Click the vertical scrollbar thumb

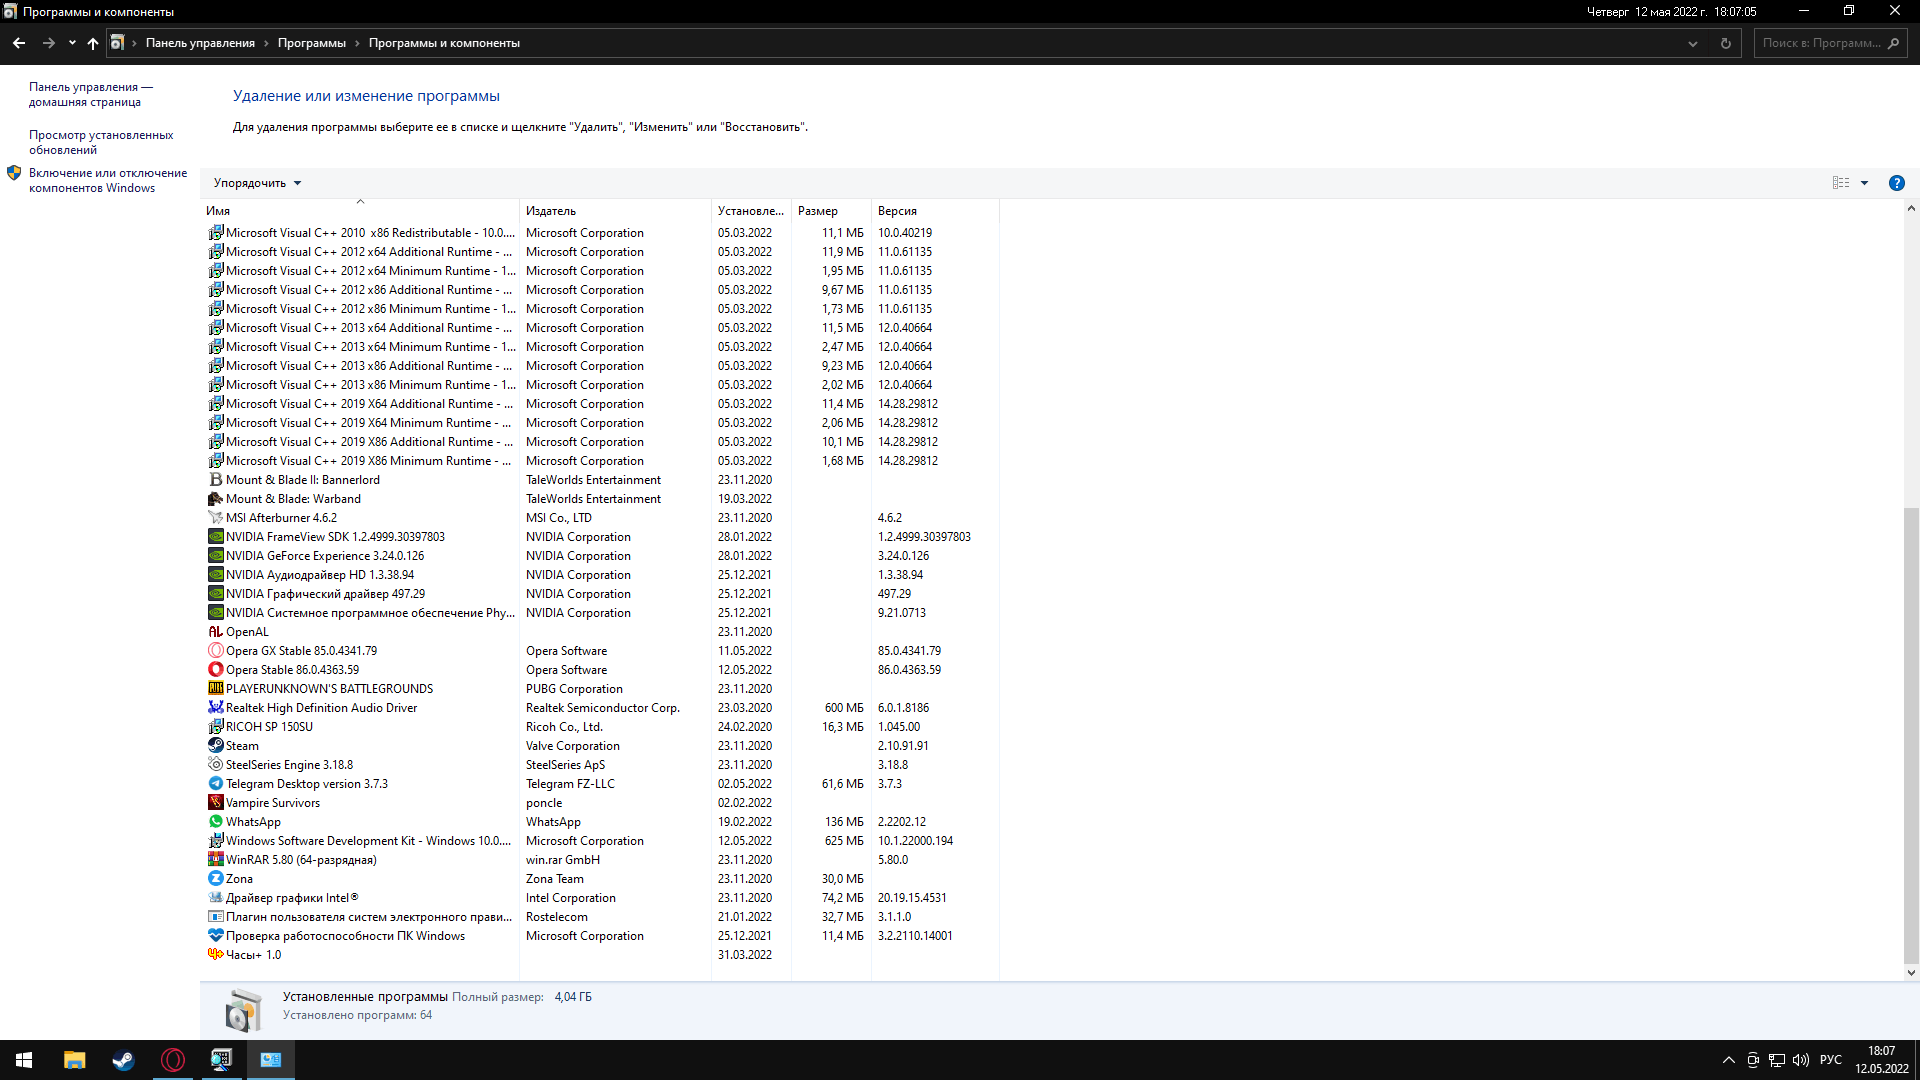pos(1911,735)
